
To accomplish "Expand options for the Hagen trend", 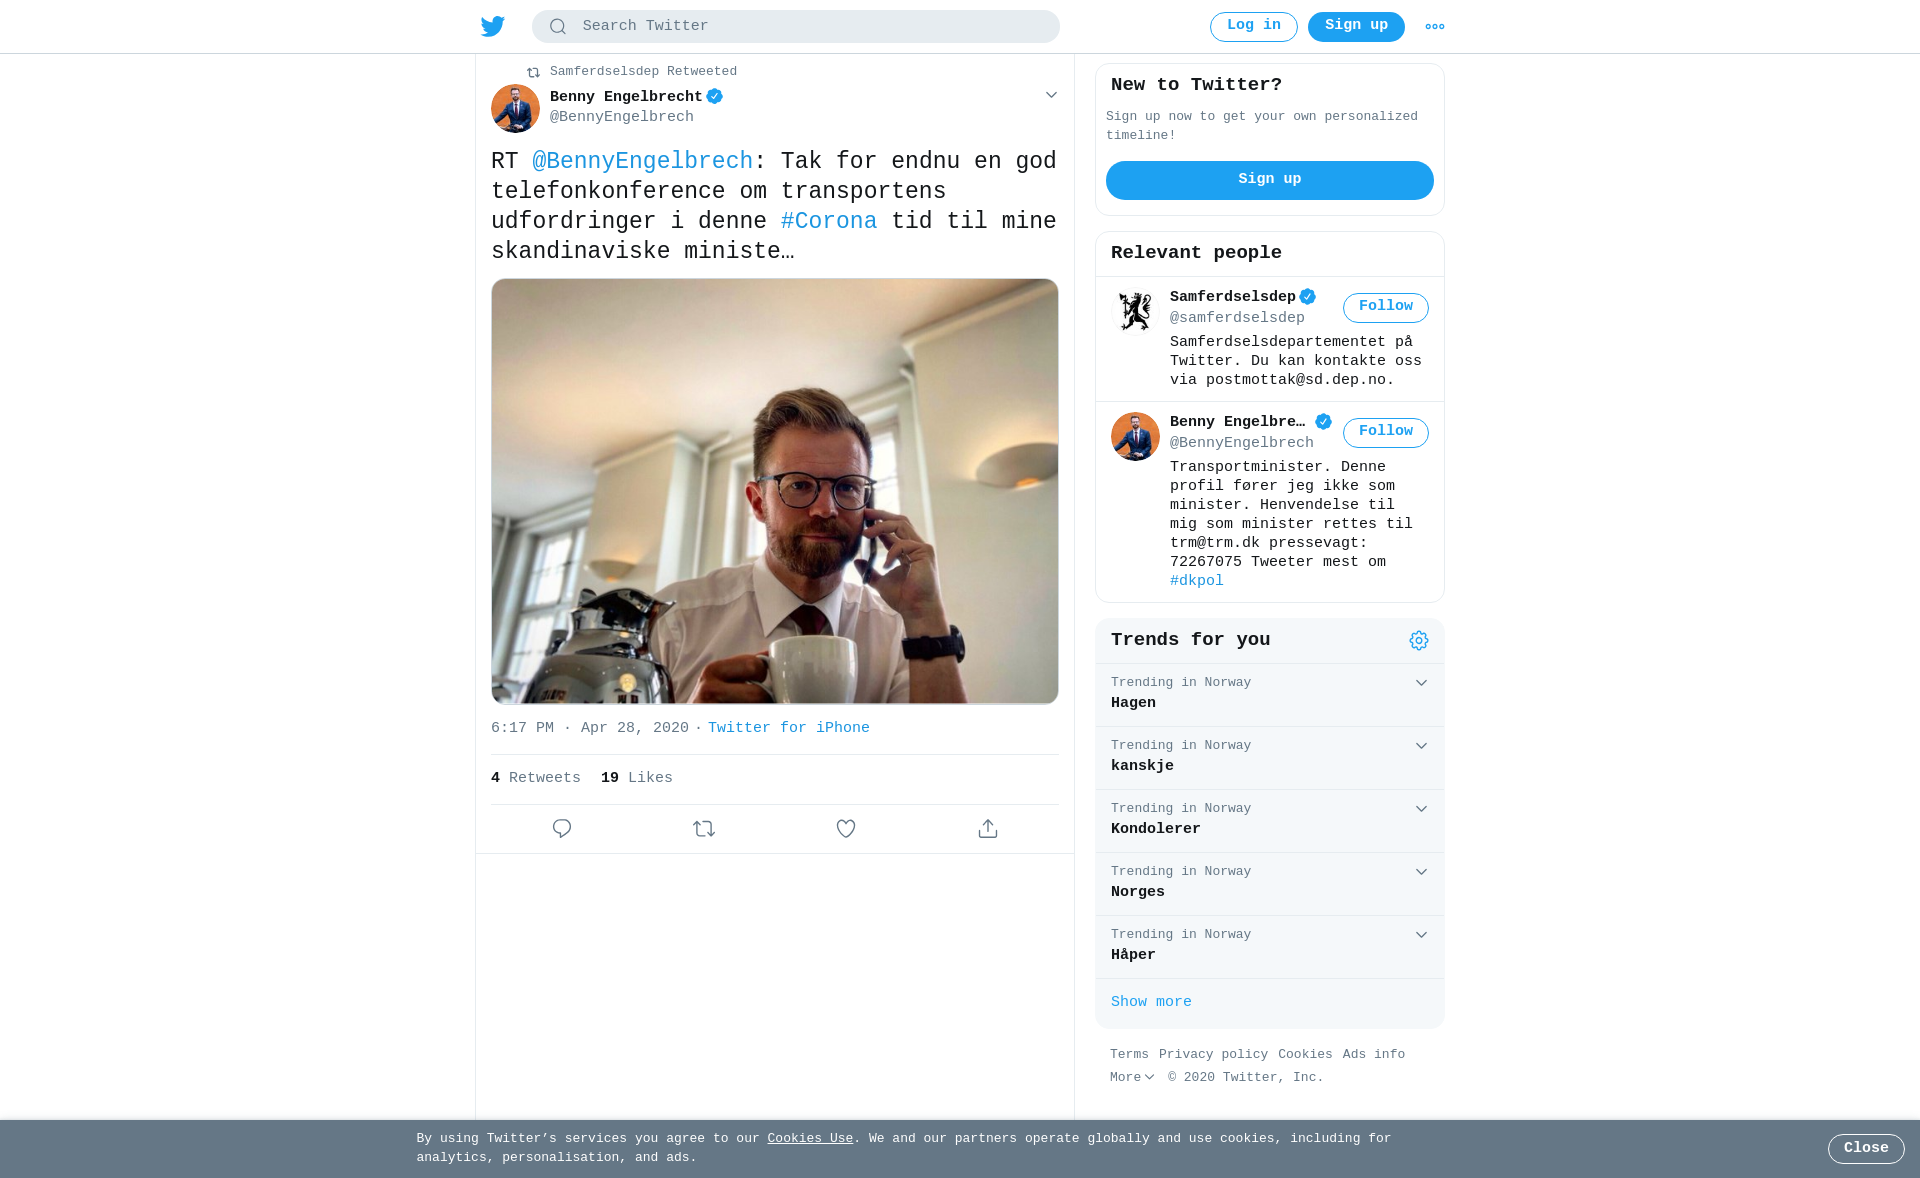I will tap(1421, 683).
